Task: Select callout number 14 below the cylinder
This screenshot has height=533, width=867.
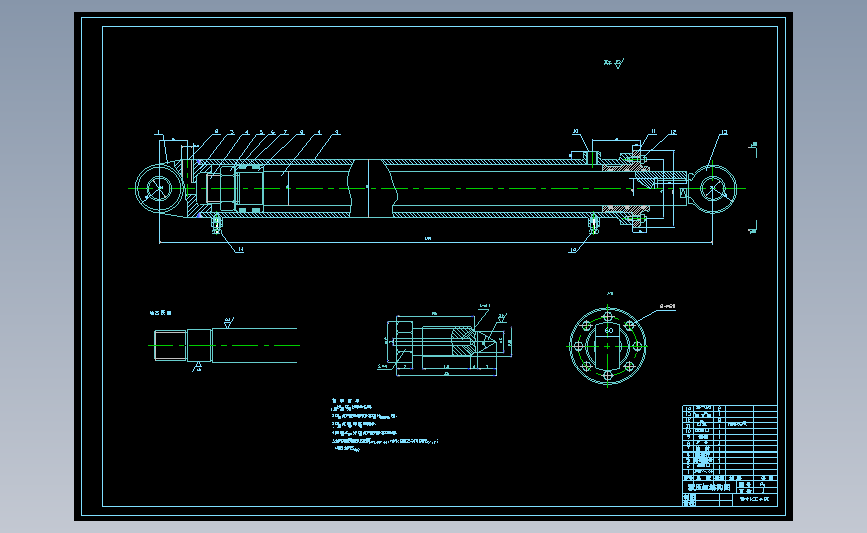Action: (x=240, y=249)
